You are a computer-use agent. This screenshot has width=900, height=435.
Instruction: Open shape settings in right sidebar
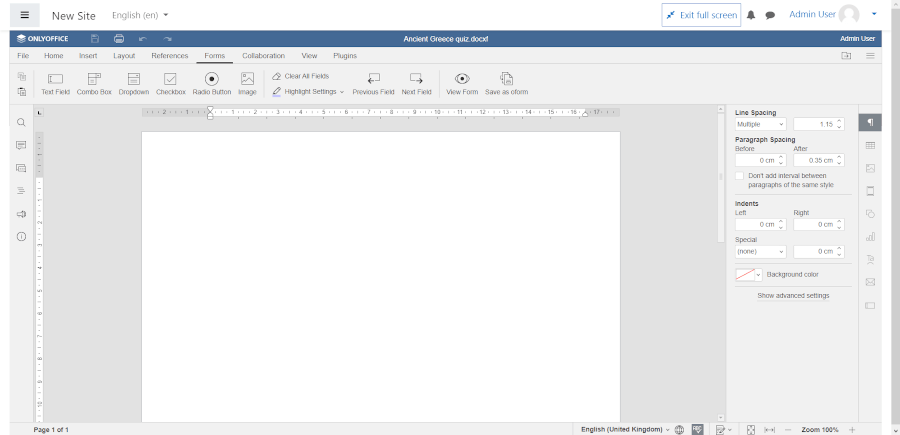[x=870, y=213]
